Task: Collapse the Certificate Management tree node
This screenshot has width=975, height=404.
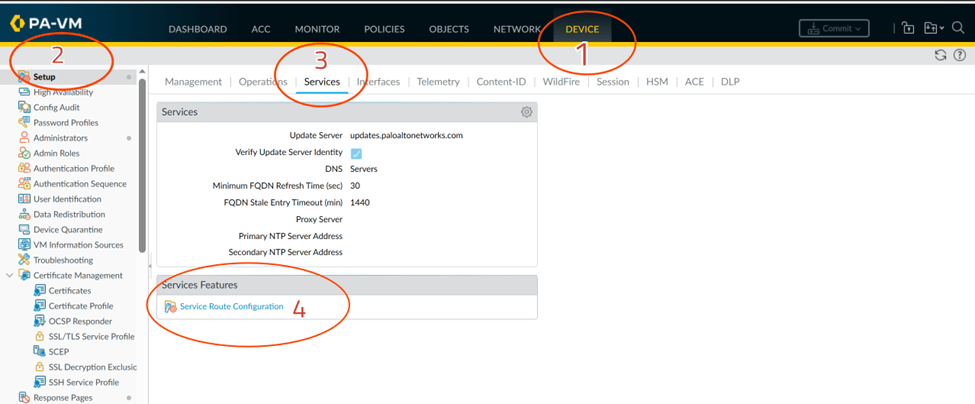Action: [x=9, y=275]
